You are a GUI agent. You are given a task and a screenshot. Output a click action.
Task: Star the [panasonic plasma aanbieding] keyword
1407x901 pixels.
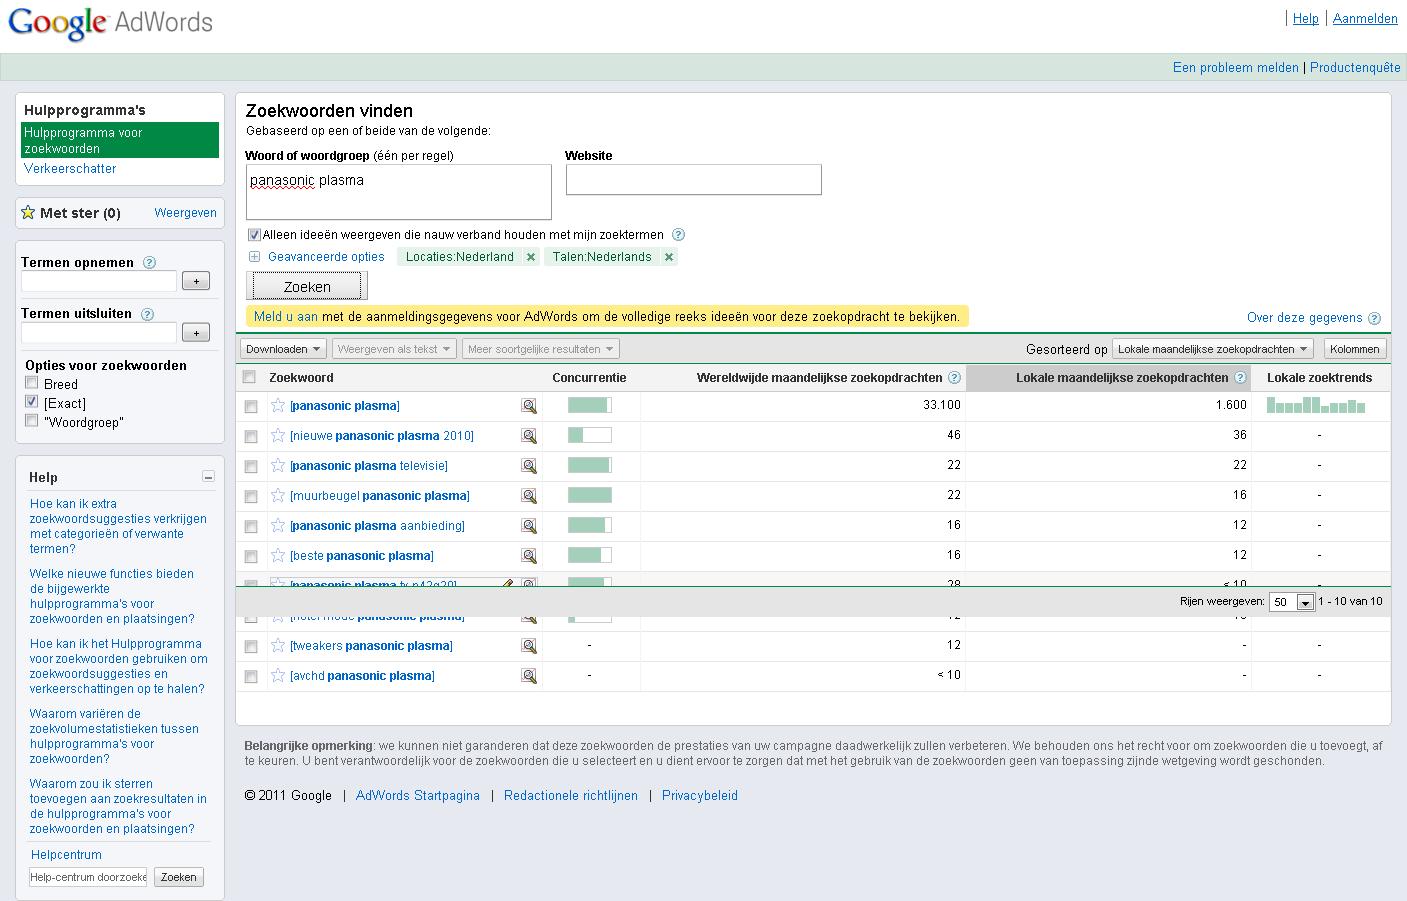[x=278, y=526]
